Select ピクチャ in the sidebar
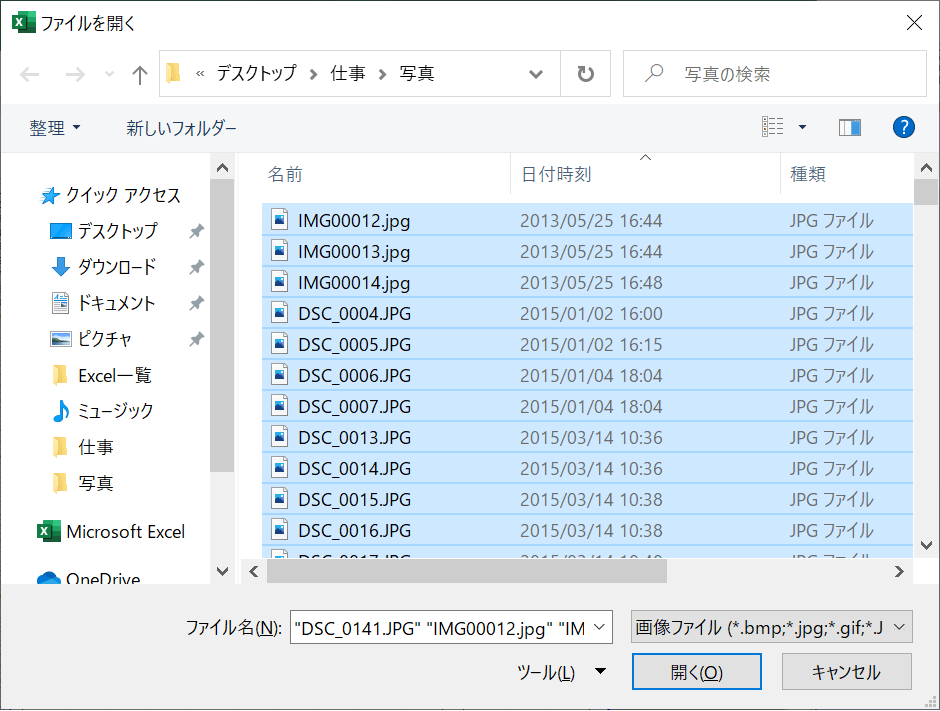 [105, 339]
